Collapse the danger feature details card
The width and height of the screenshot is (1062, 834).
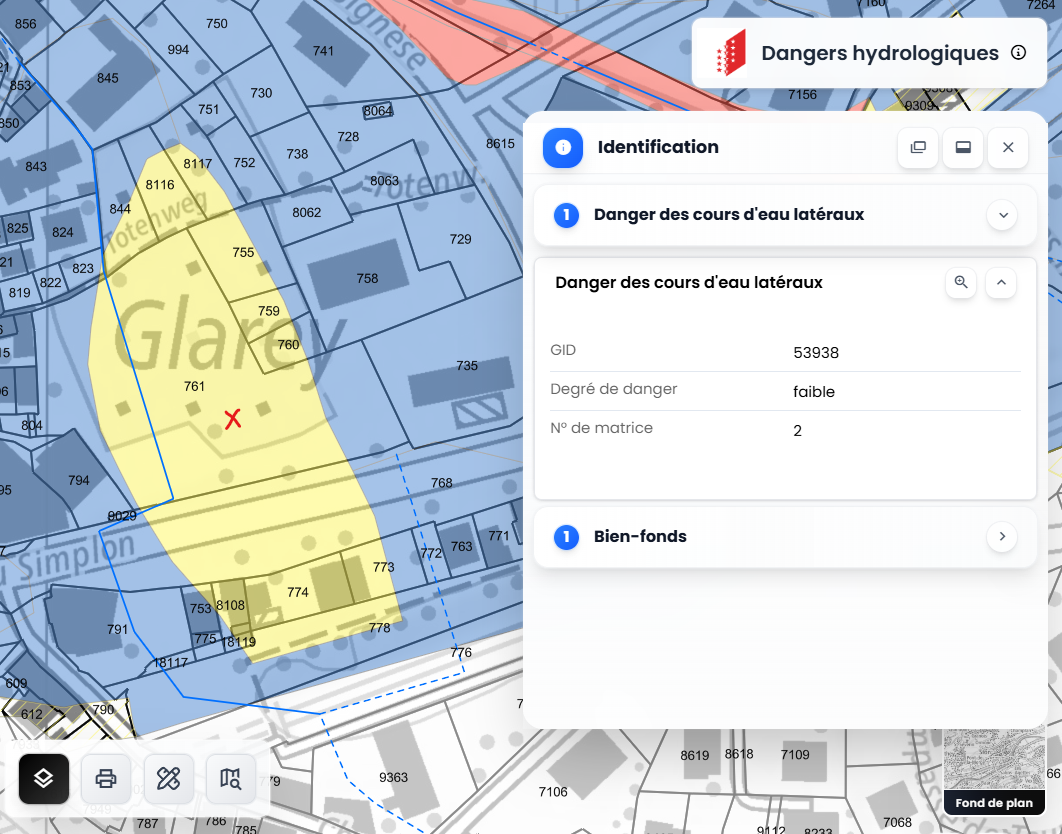click(1001, 283)
